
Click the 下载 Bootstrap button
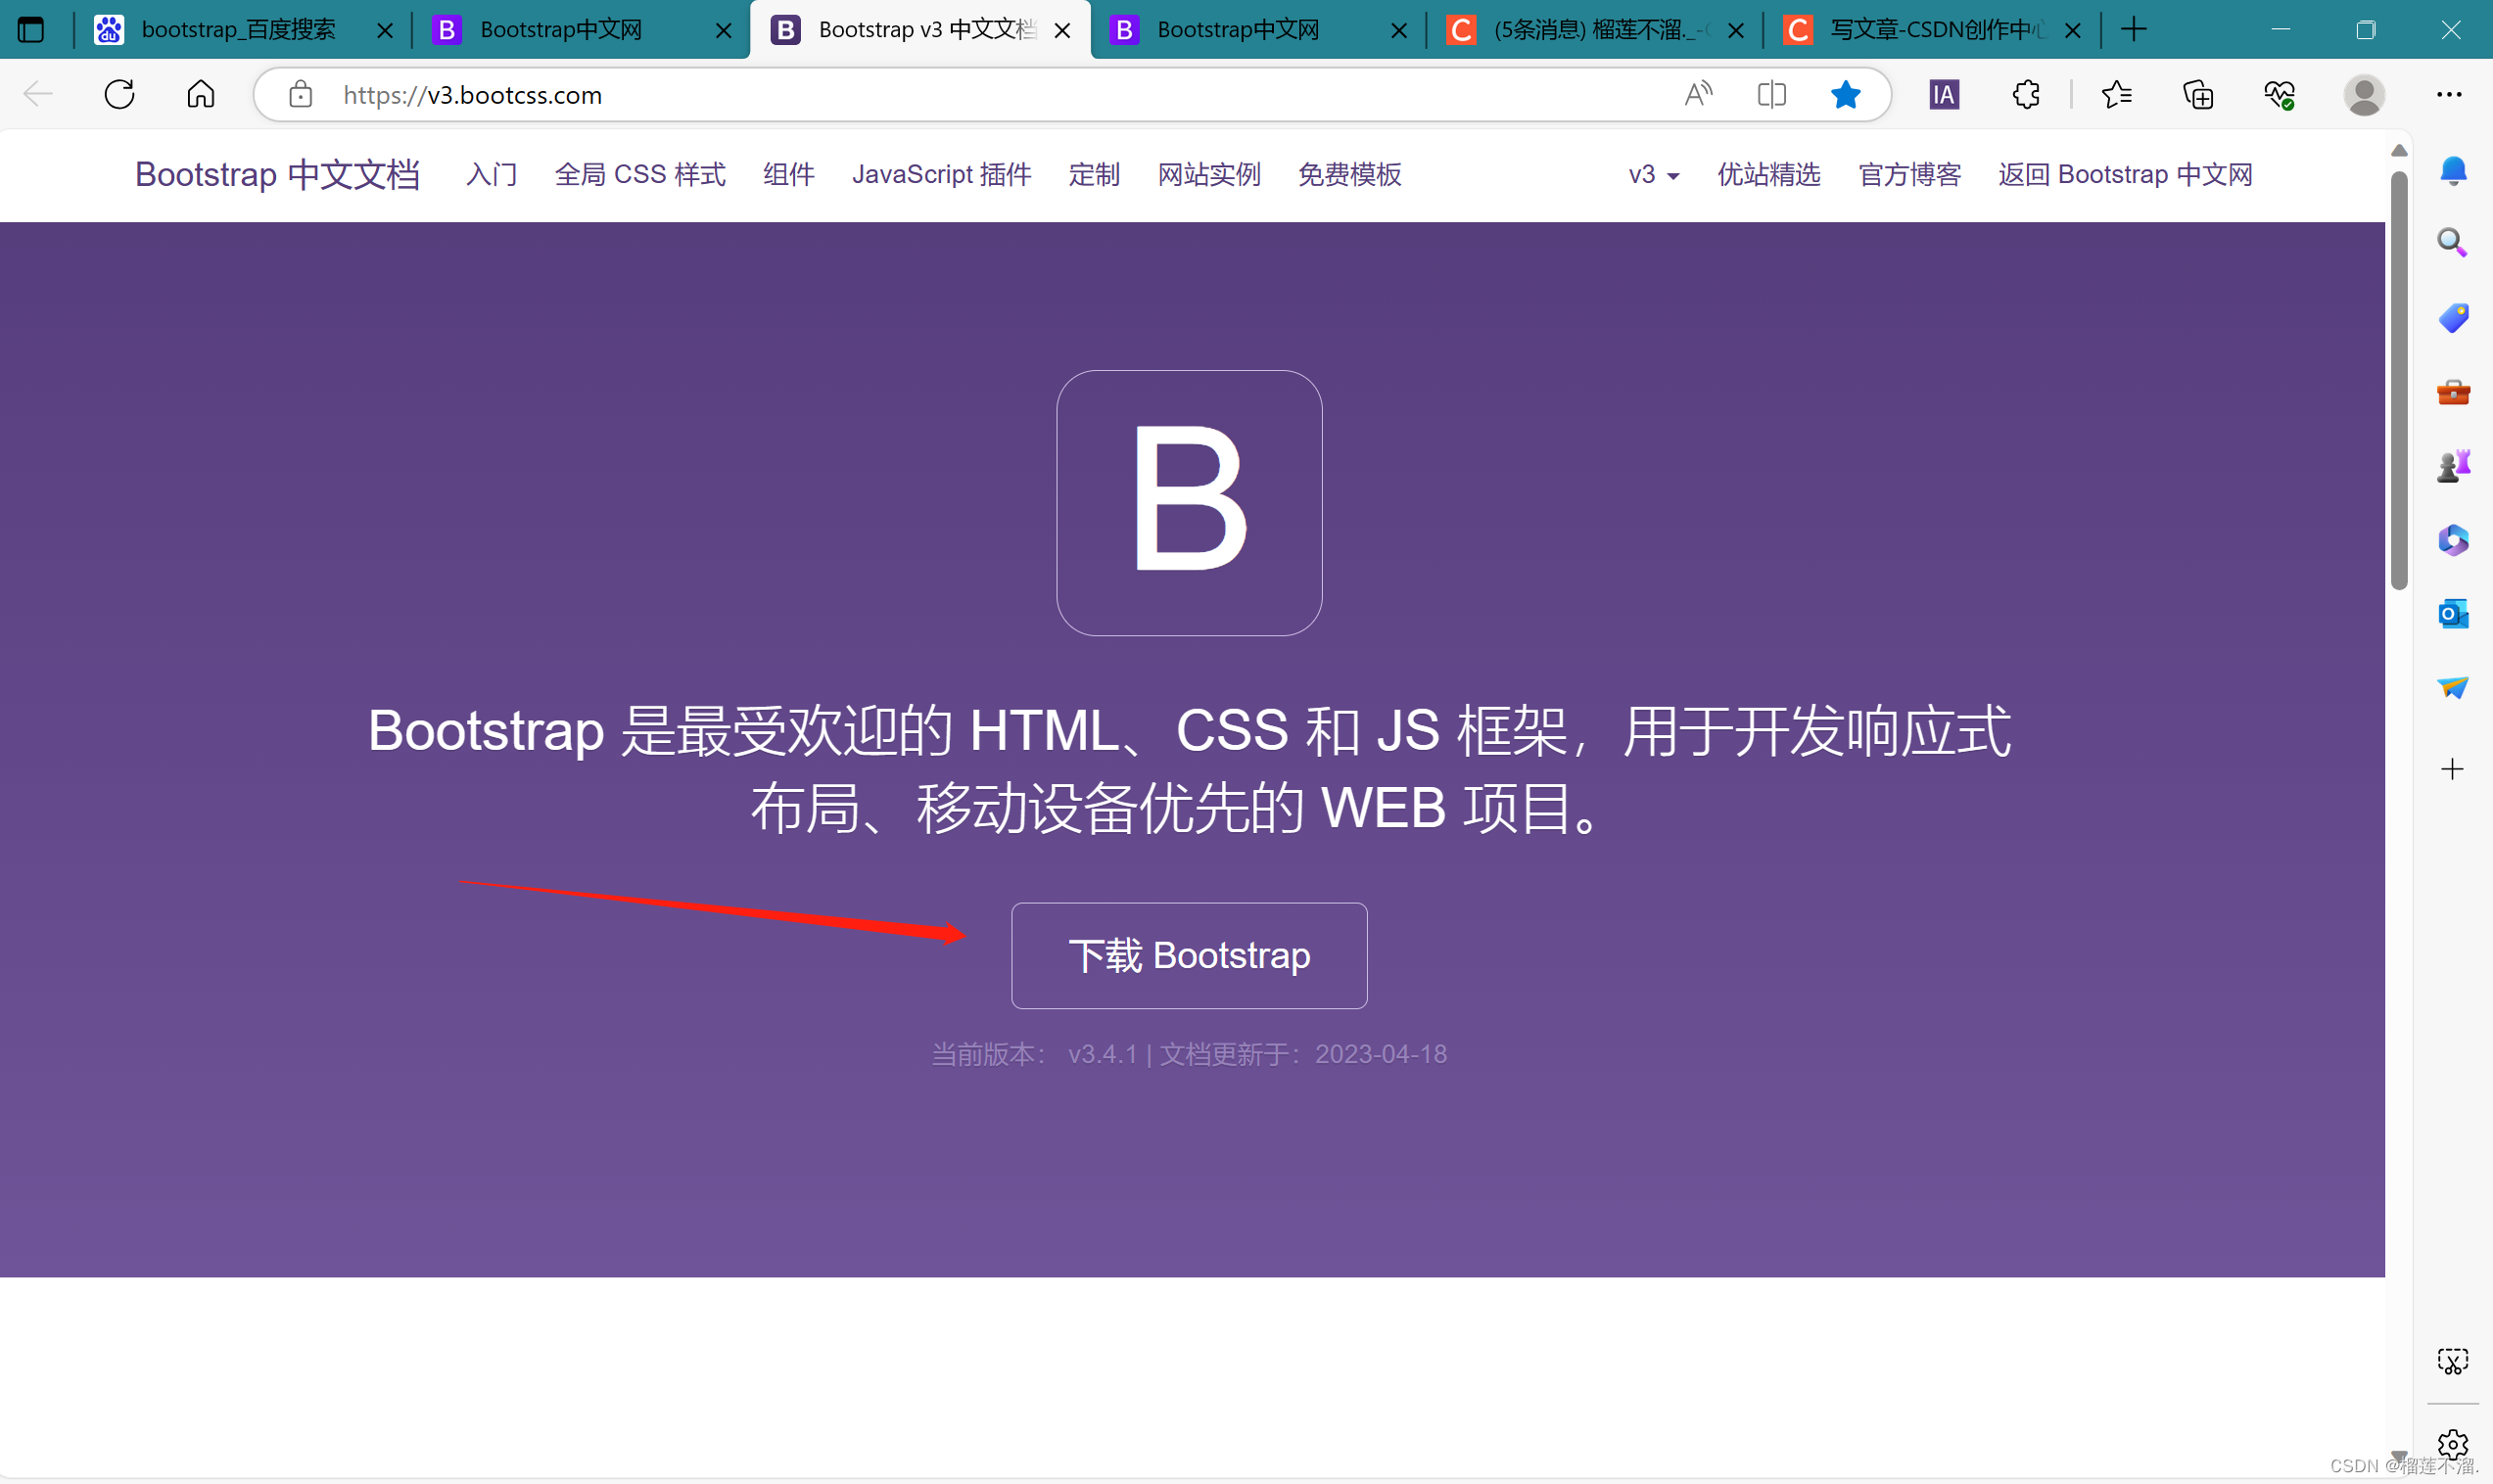click(1189, 956)
